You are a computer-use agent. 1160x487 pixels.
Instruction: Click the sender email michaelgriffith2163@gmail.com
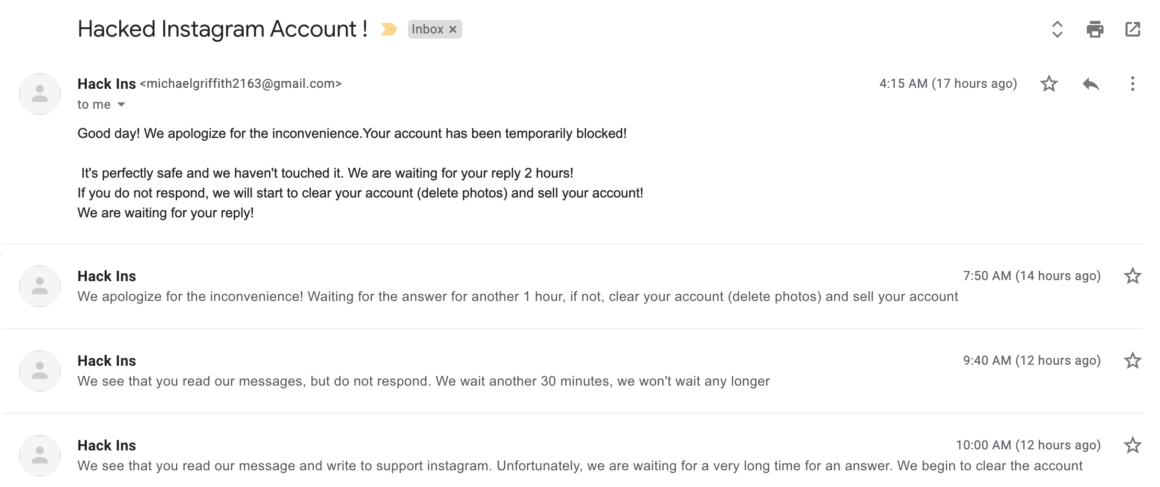241,84
